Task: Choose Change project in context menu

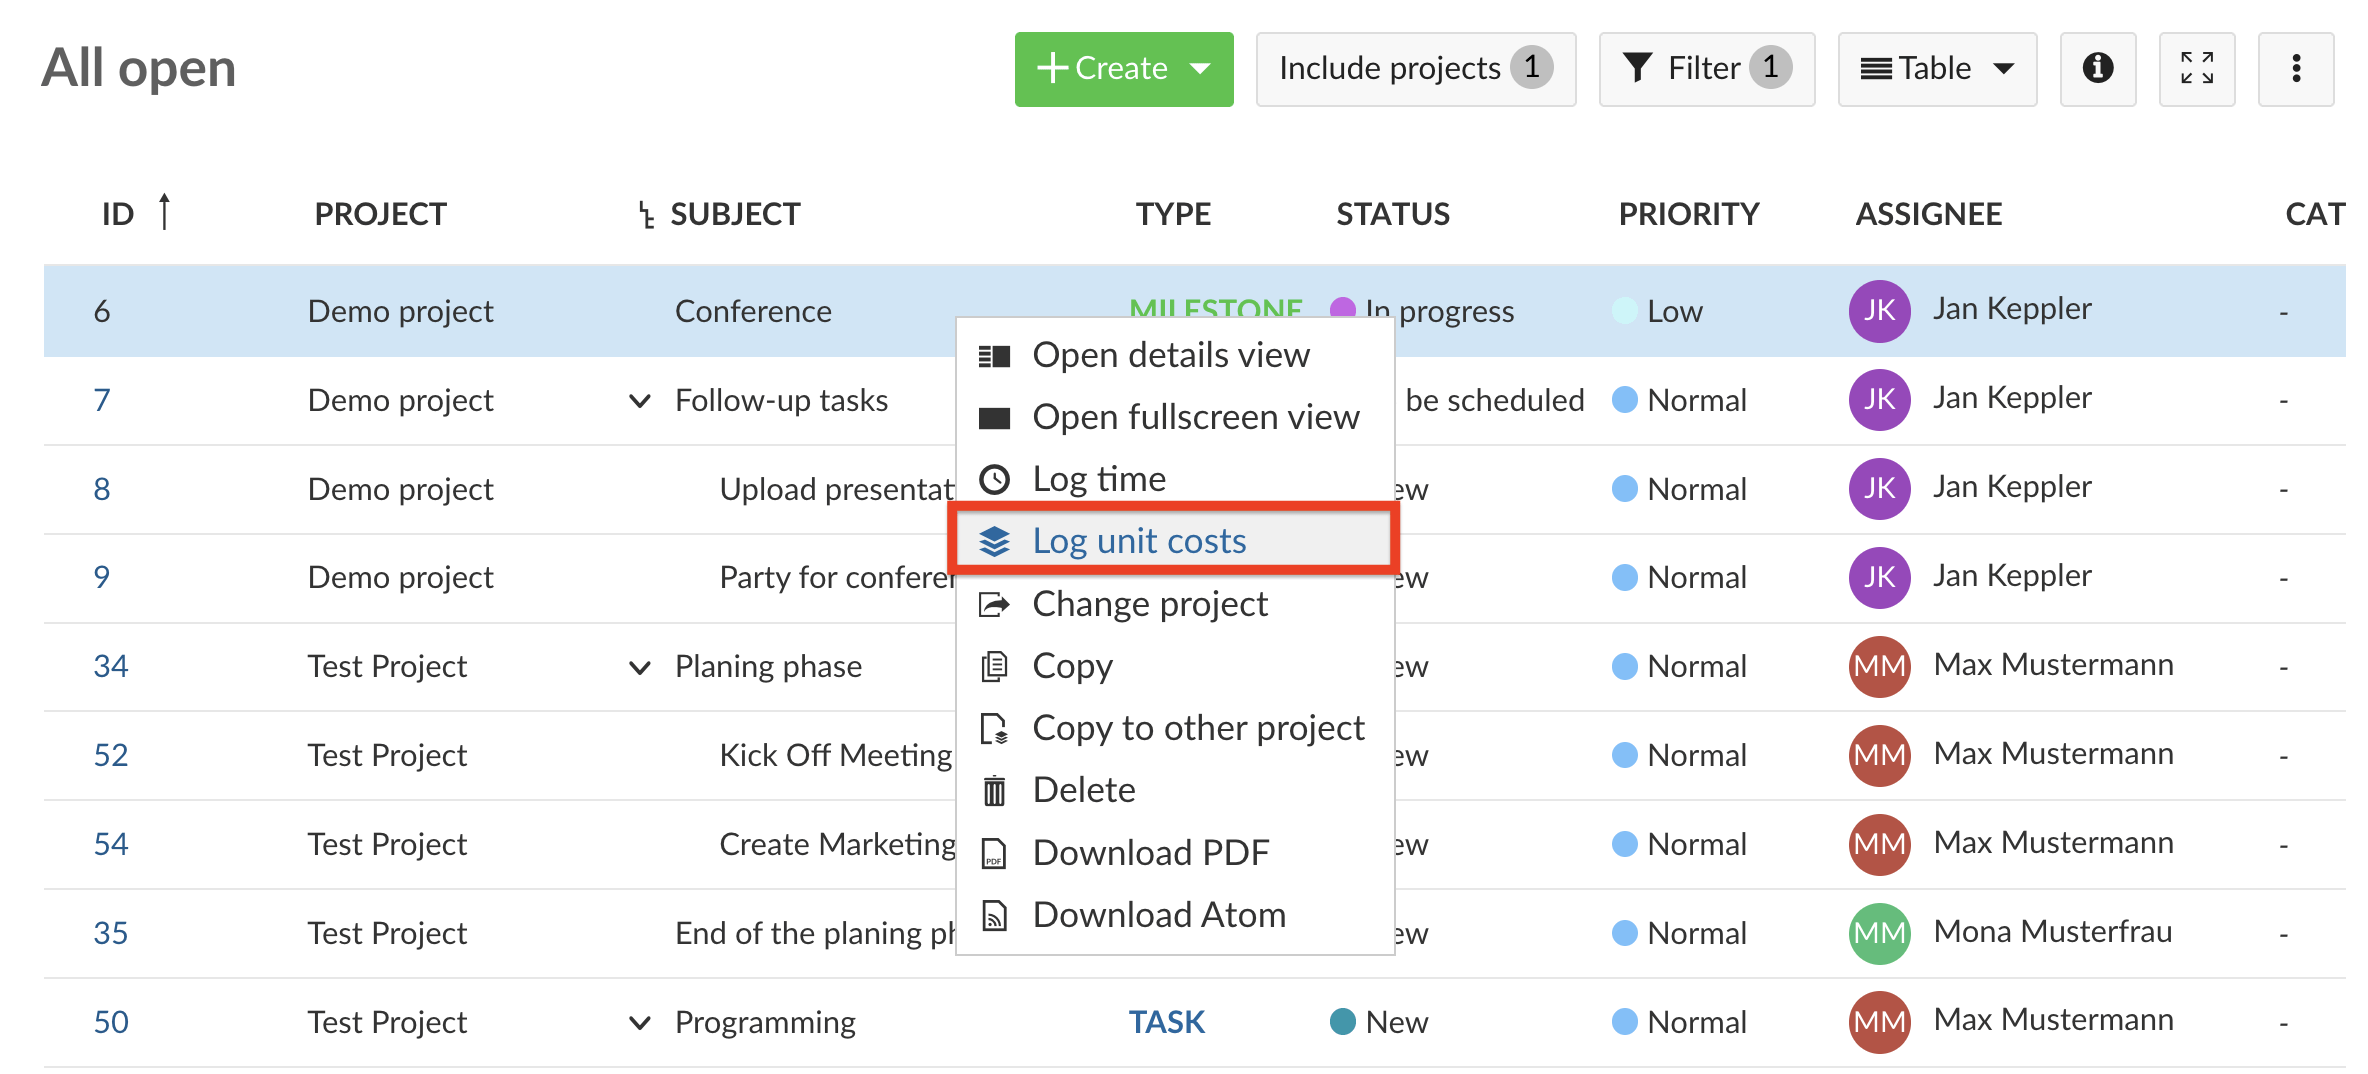Action: [x=1149, y=604]
